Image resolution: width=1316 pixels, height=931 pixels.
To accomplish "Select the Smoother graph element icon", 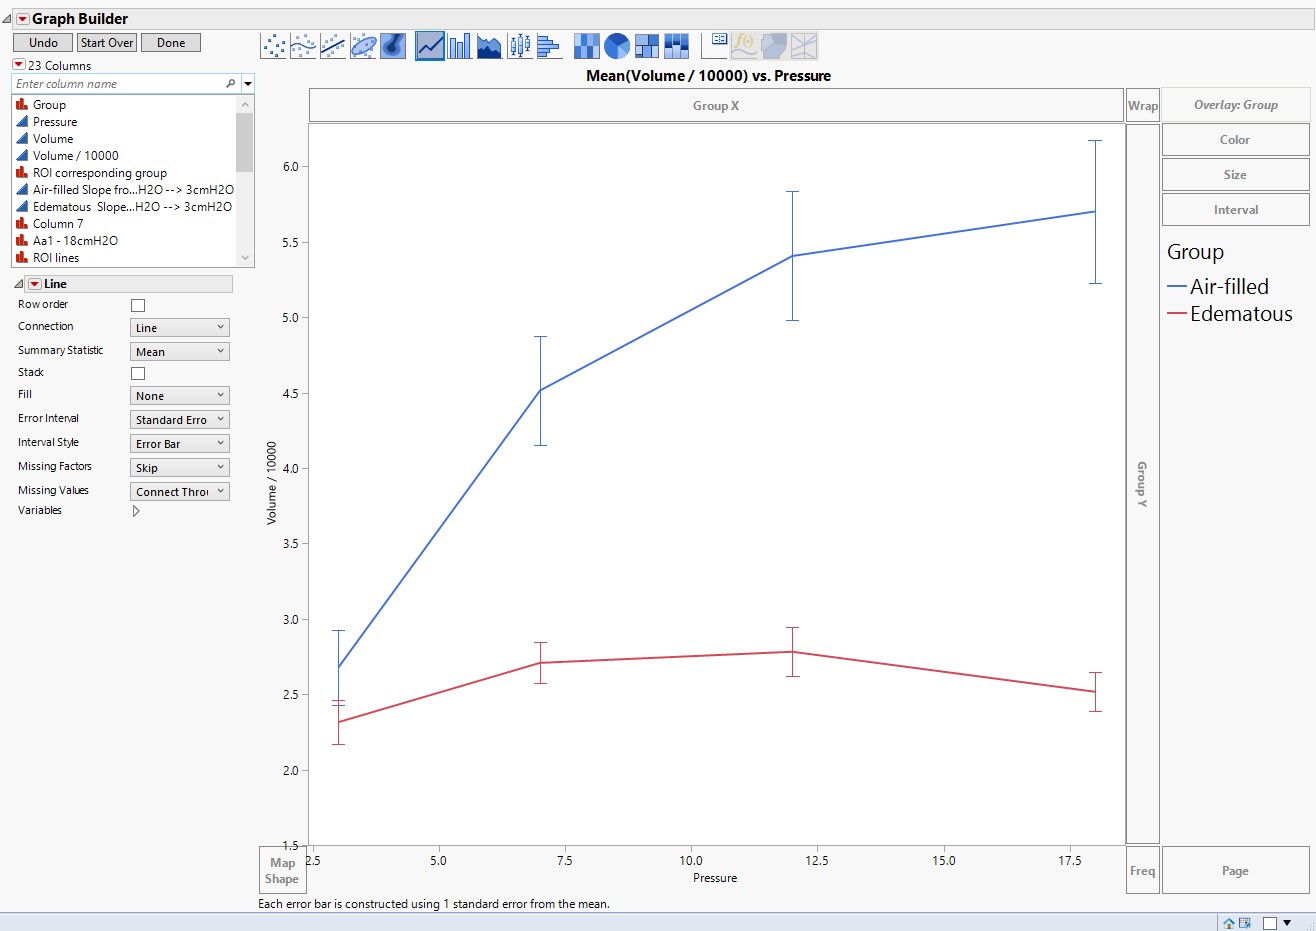I will pos(303,46).
